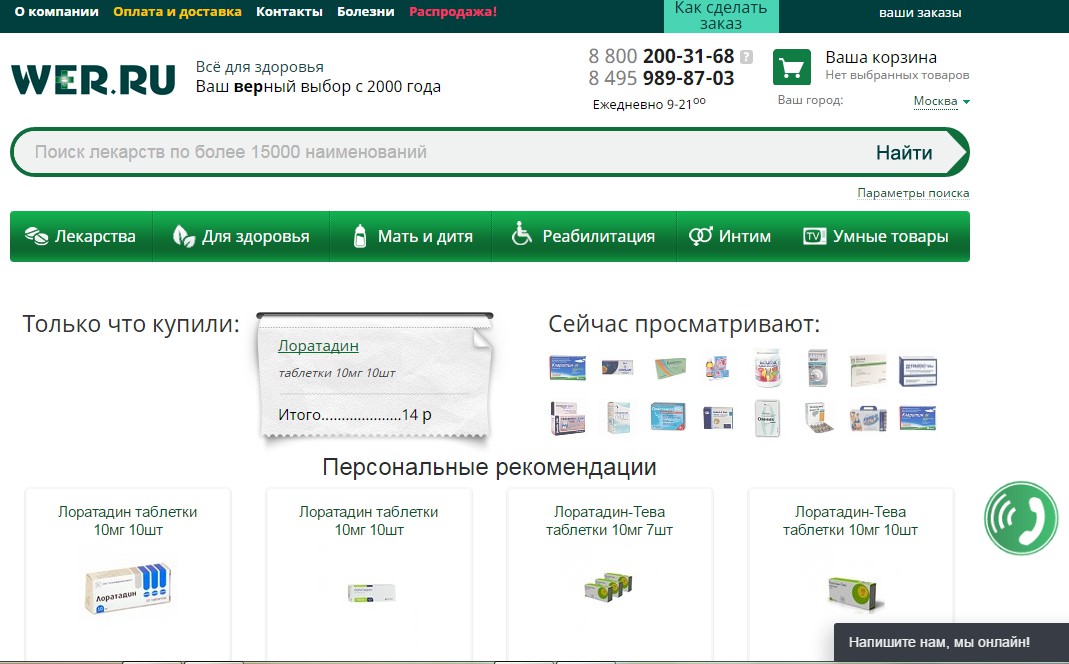Open the blister pack capsules thumbnail
The width and height of the screenshot is (1069, 664).
pos(819,417)
